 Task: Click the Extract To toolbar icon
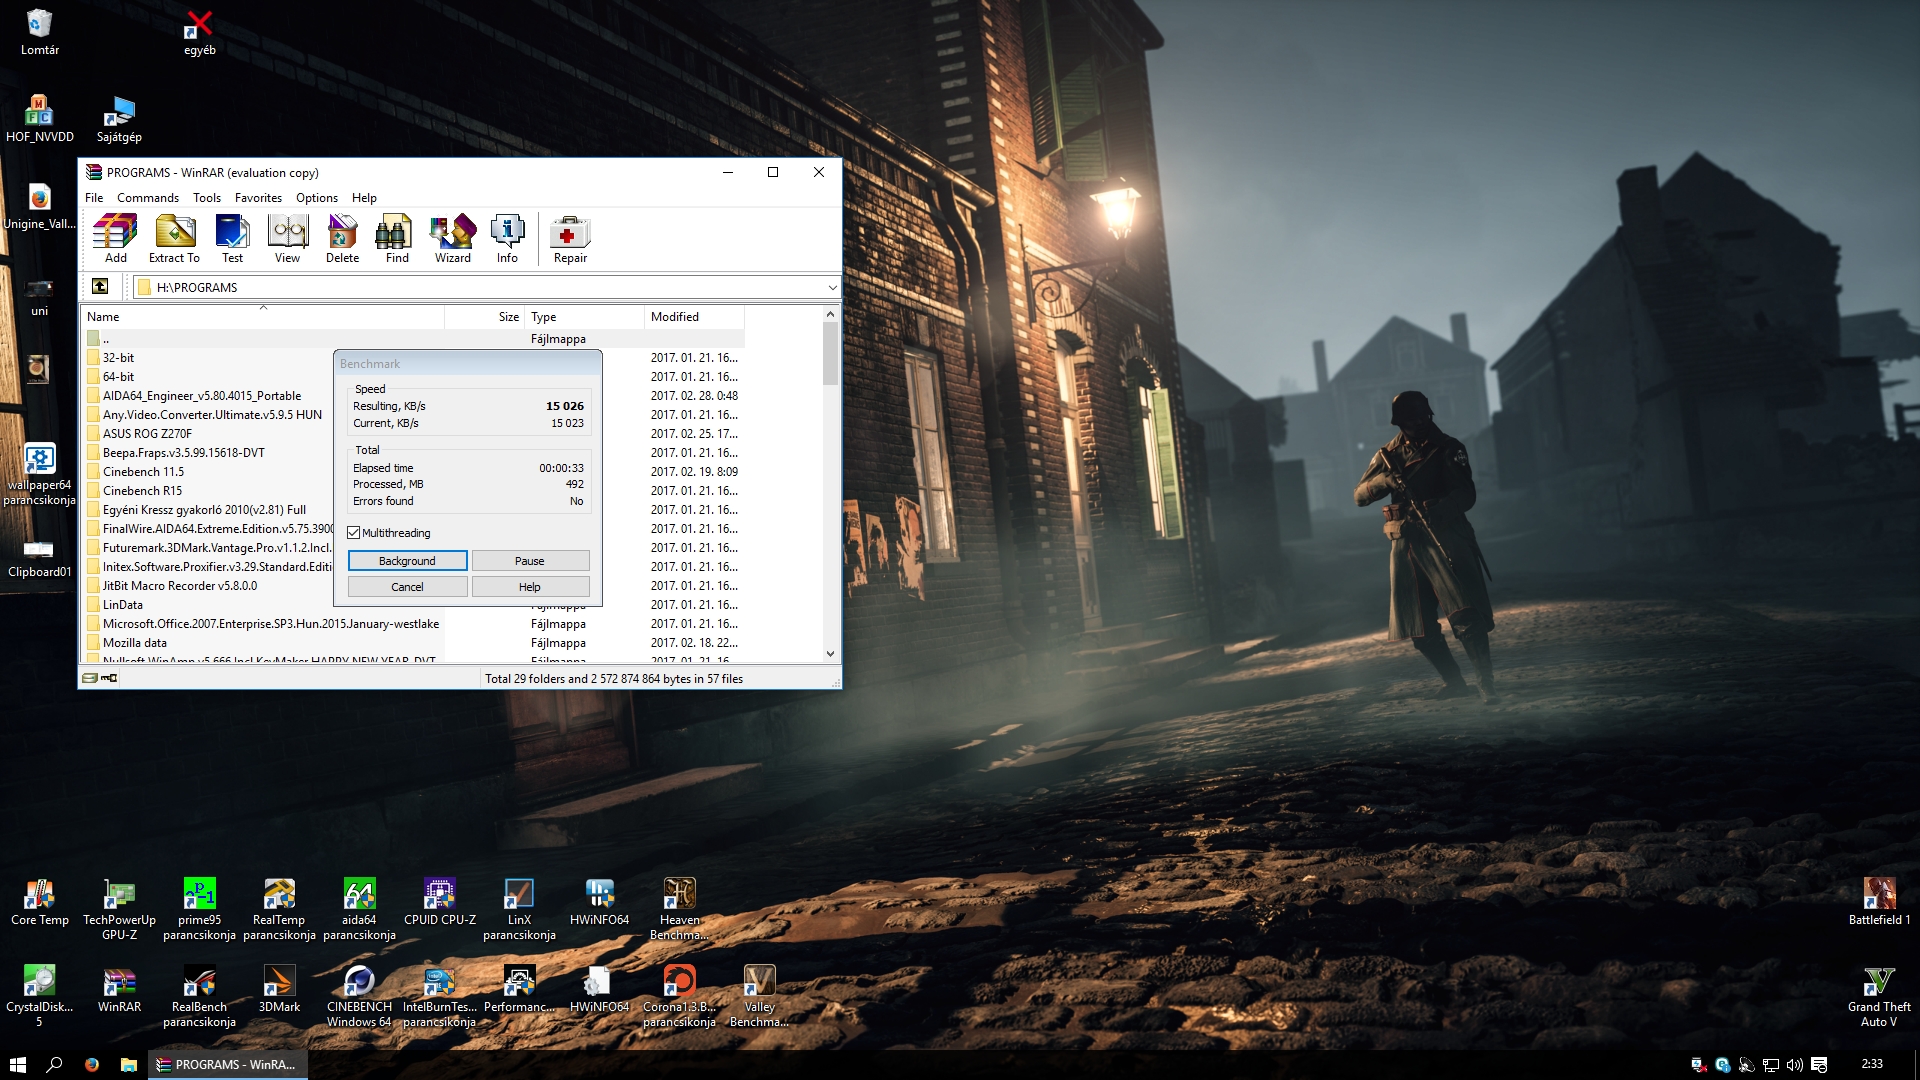click(174, 239)
